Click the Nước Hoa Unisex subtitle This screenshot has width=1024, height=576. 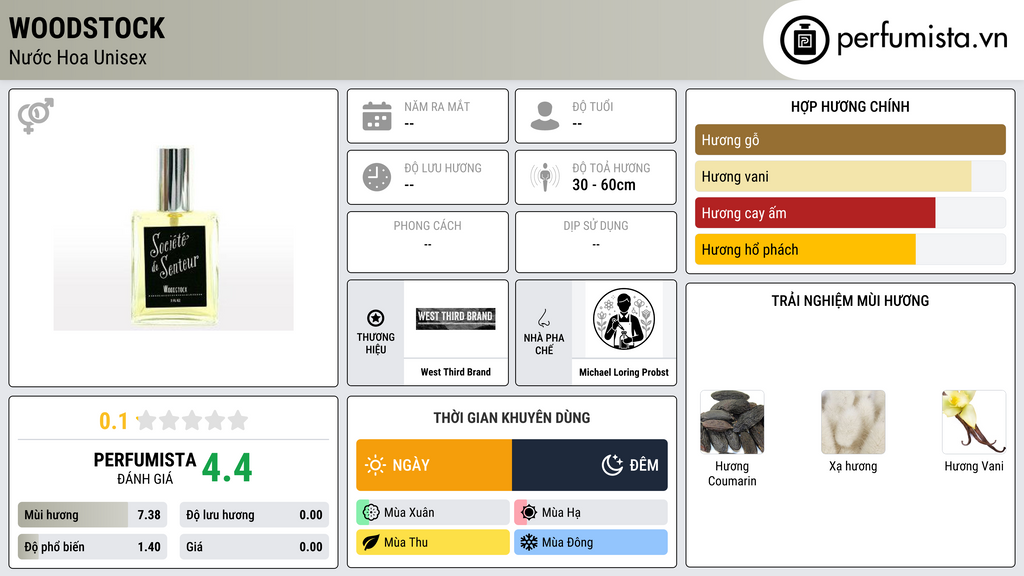pos(78,57)
